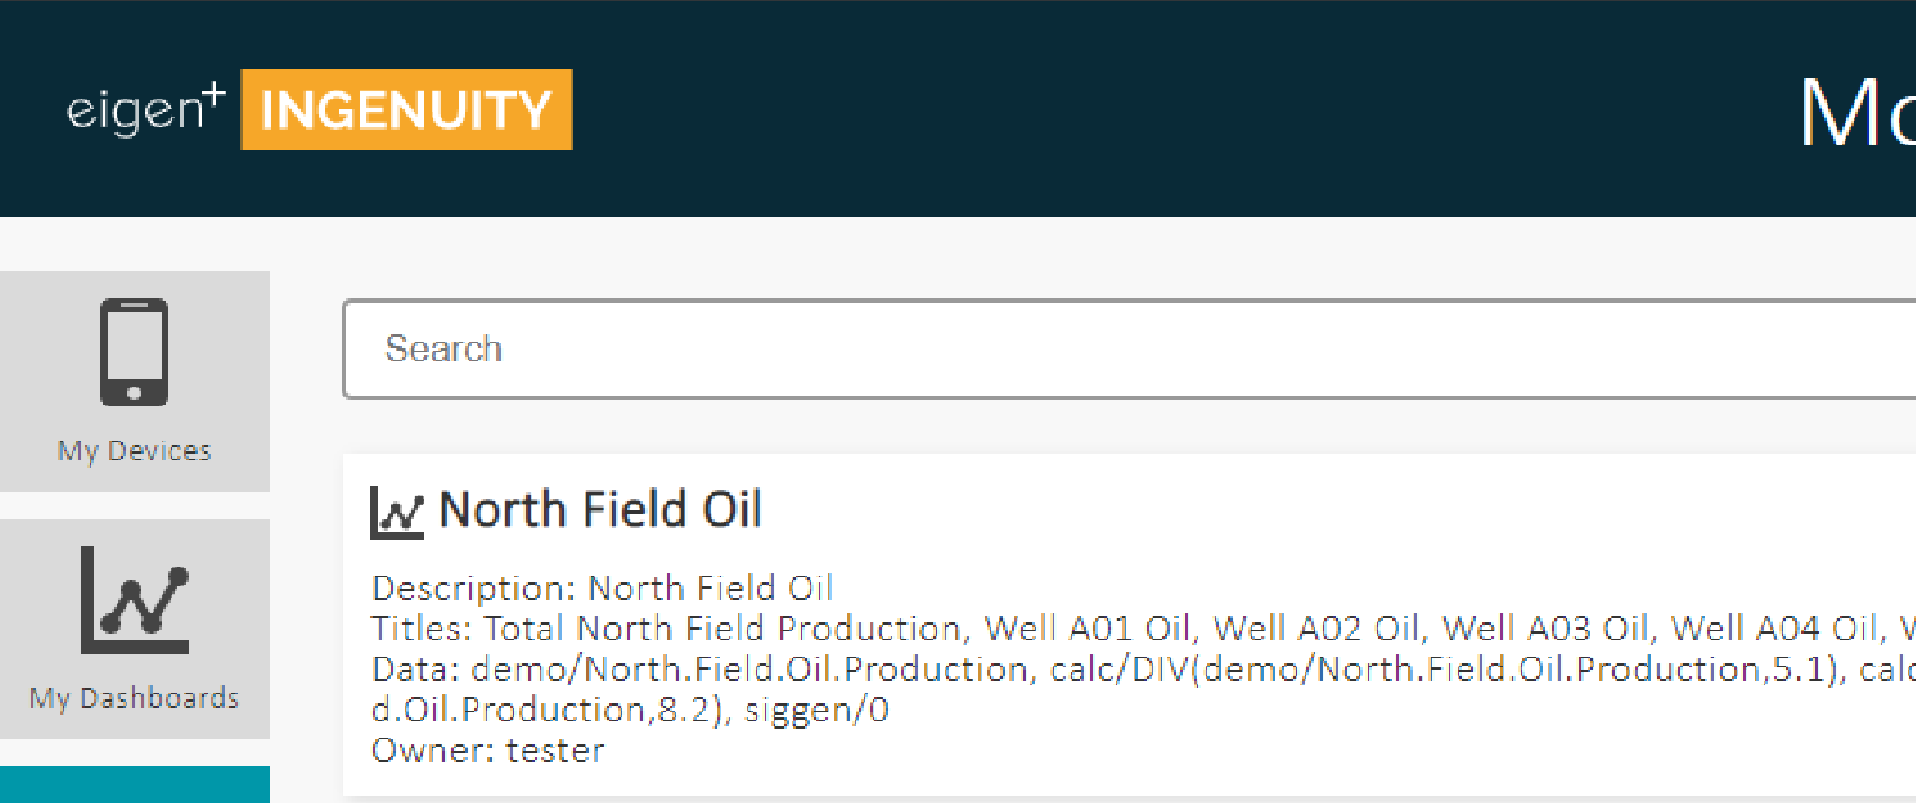Click the demo/North.Field.Oil.Production data tag

coord(748,669)
